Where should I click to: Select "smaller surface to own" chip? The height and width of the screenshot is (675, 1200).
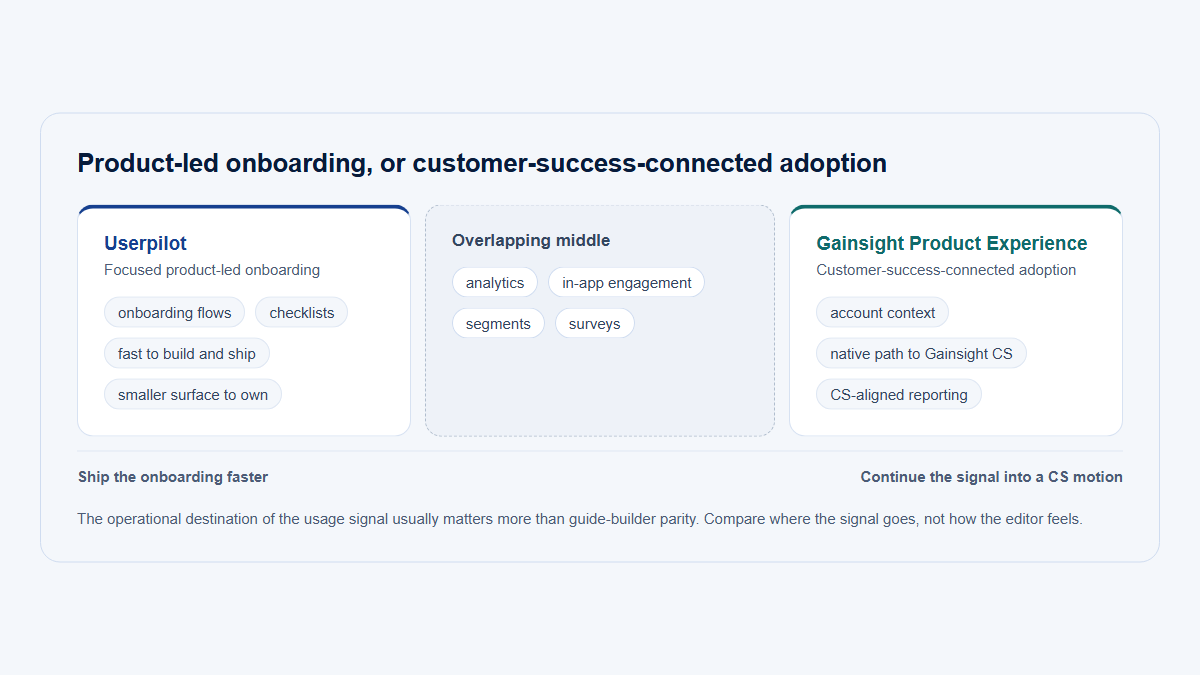click(x=193, y=395)
